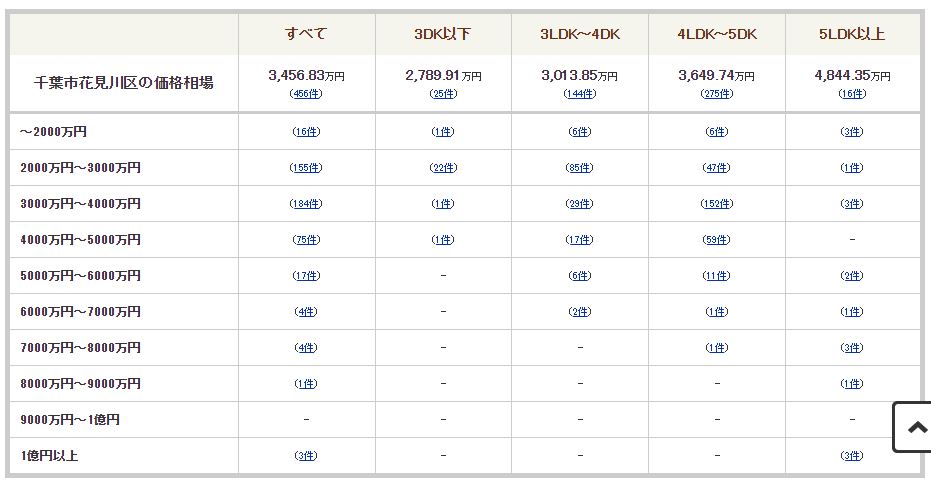Open すべて 1件 link for 8000万円~9000万円
The image size is (931, 487).
coord(306,384)
